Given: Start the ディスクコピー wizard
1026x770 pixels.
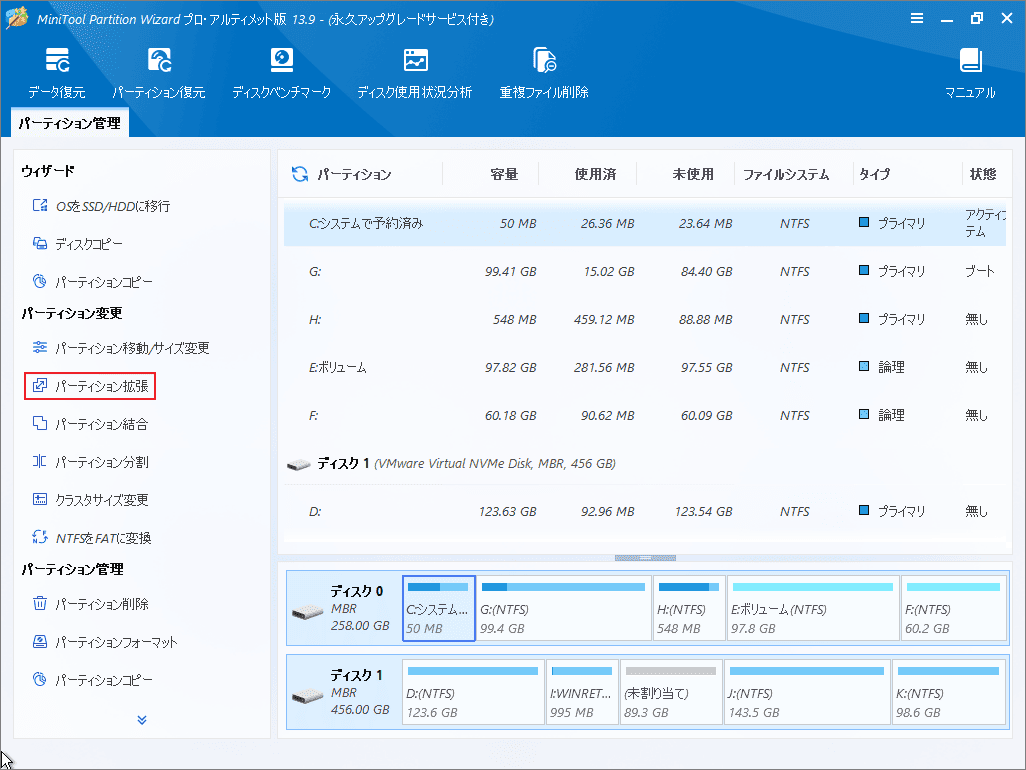Looking at the screenshot, I should point(77,244).
